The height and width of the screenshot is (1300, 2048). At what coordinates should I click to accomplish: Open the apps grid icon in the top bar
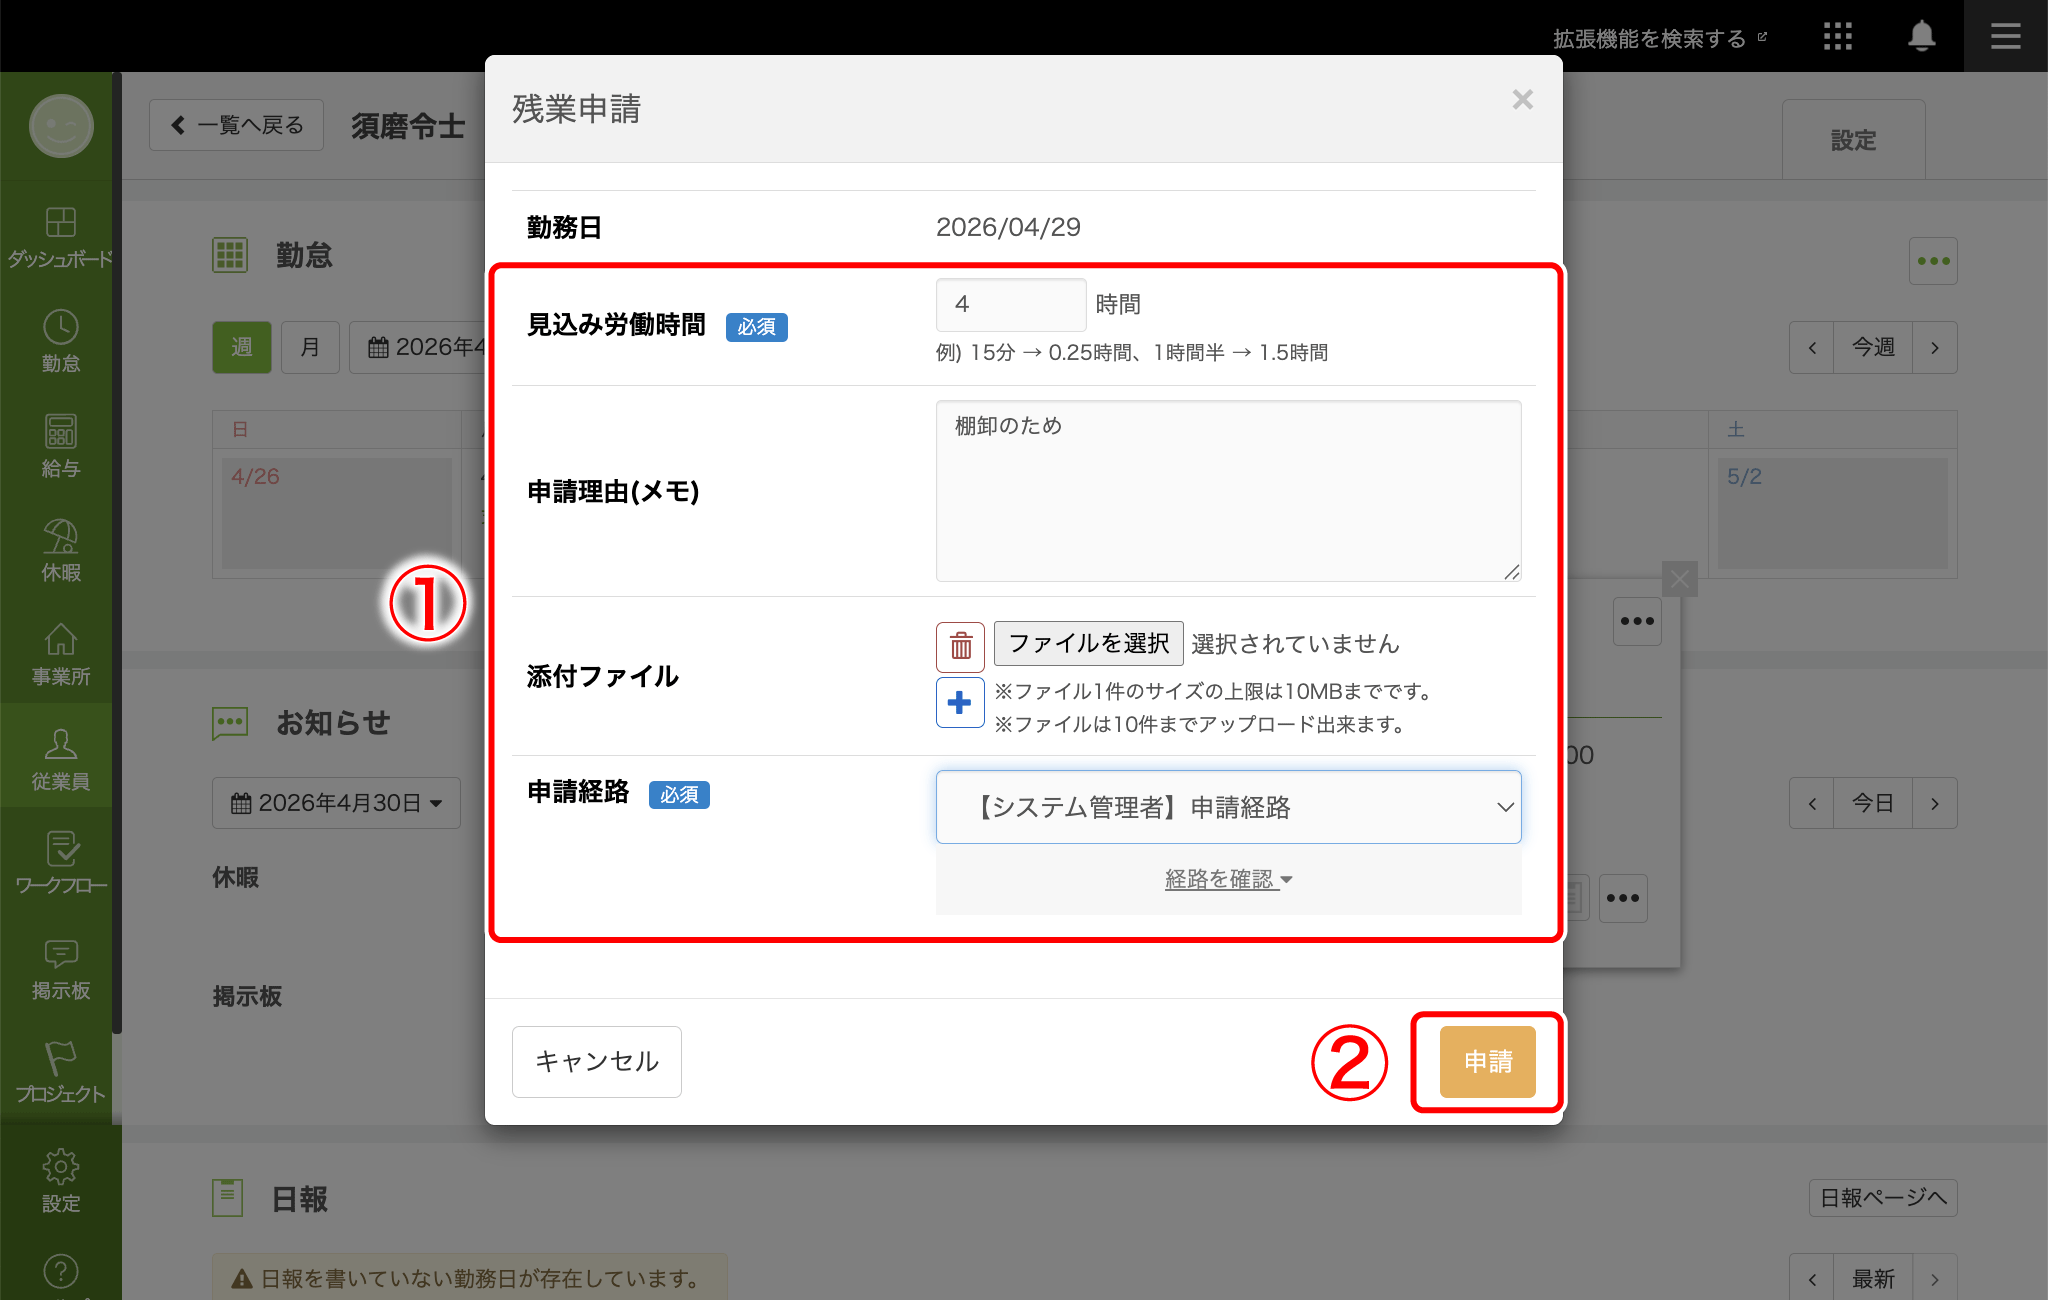[x=1837, y=37]
